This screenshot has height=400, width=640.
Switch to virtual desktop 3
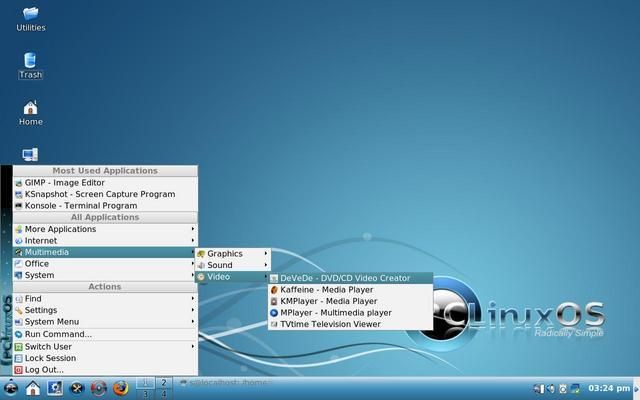(145, 394)
